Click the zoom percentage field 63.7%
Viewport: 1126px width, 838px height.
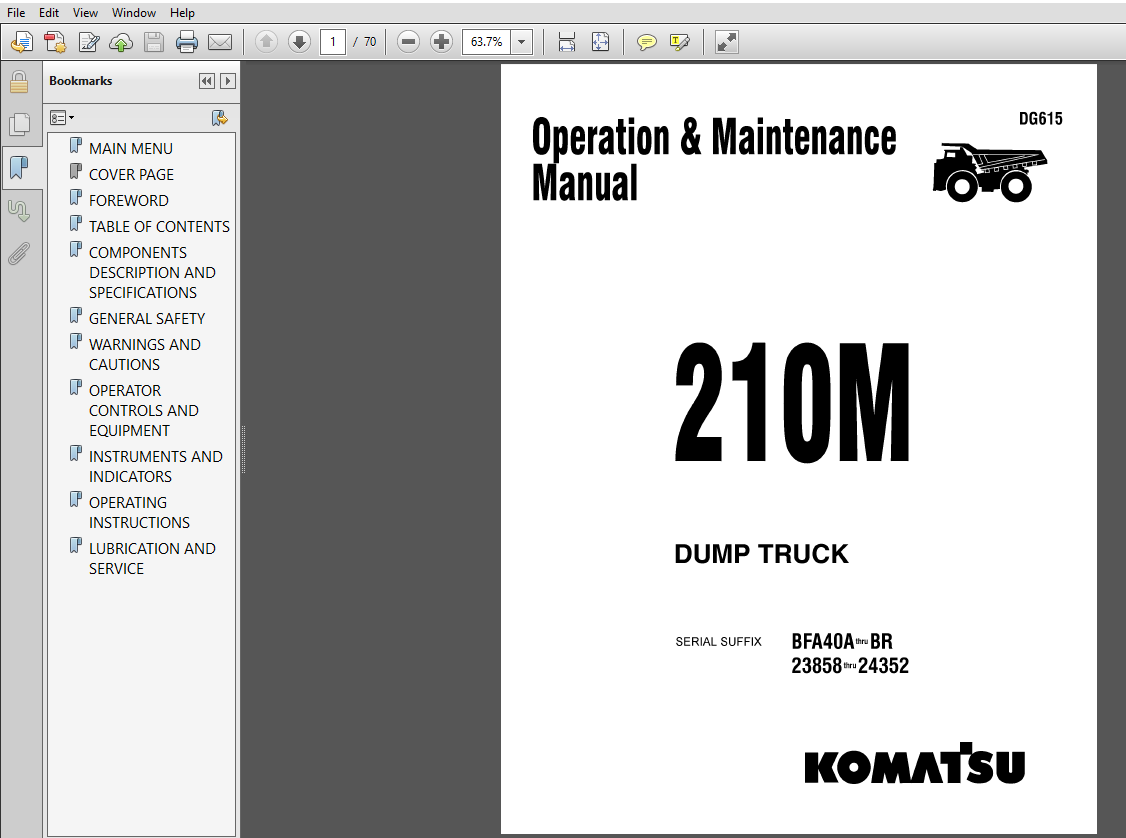486,42
